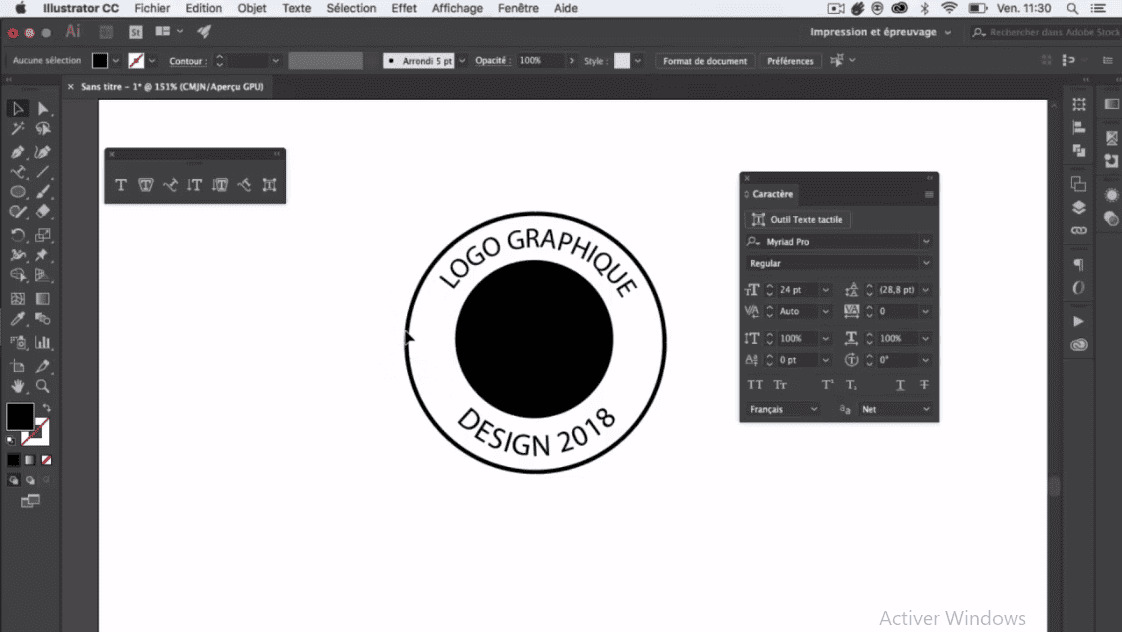The height and width of the screenshot is (632, 1122).
Task: Open Préférences from the control bar
Action: click(x=790, y=60)
